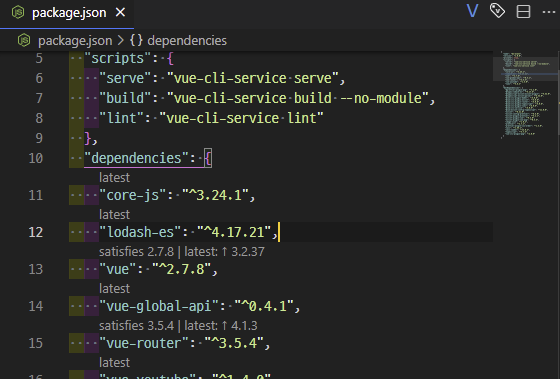The height and width of the screenshot is (379, 560).
Task: Click the "scripts" key text
Action: coord(118,58)
